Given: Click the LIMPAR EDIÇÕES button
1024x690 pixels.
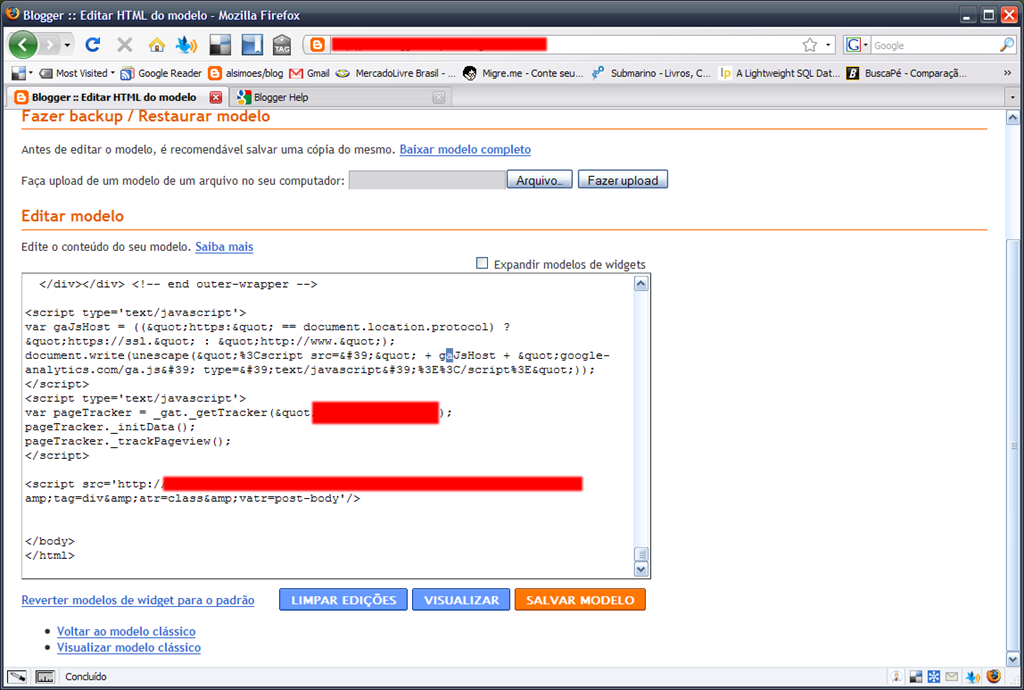Looking at the screenshot, I should [x=344, y=600].
